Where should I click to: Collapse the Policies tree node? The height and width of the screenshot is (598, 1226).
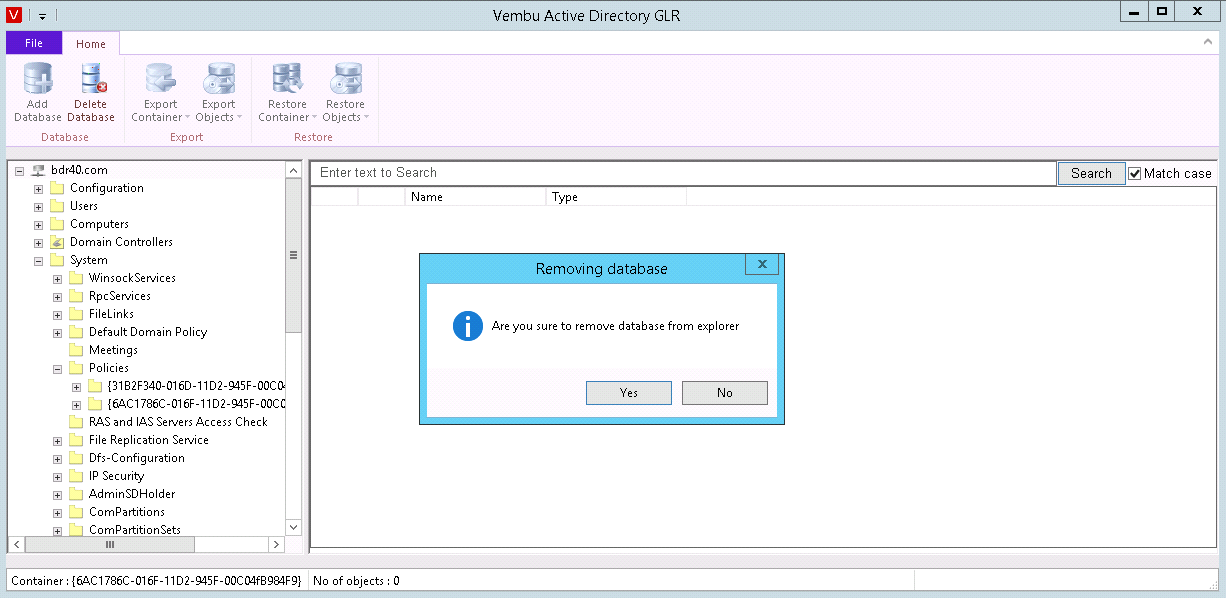click(x=58, y=368)
